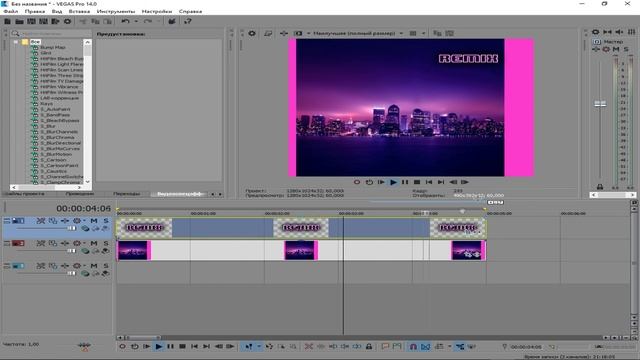640x360 pixels.
Task: Open overlays dropdown arrow in preview toolbar
Action: (x=423, y=33)
